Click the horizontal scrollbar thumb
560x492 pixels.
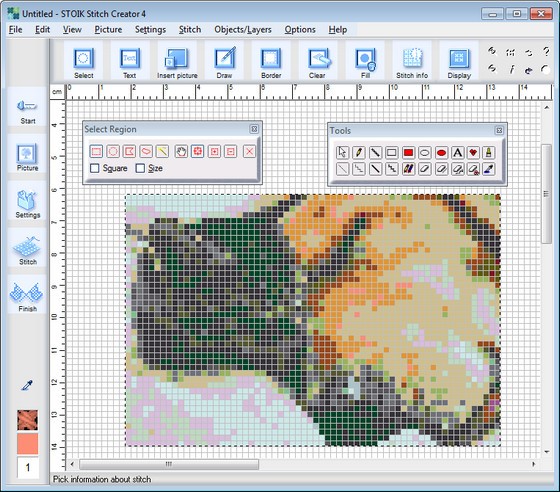[x=169, y=464]
